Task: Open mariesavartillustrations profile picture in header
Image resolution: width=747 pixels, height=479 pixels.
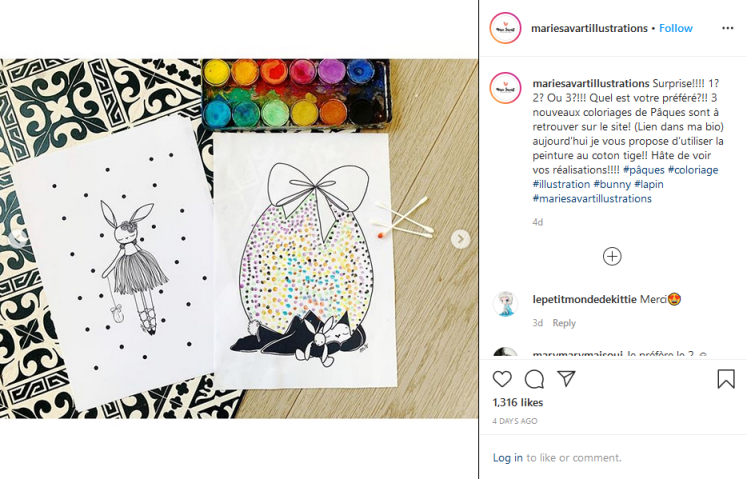Action: (505, 29)
